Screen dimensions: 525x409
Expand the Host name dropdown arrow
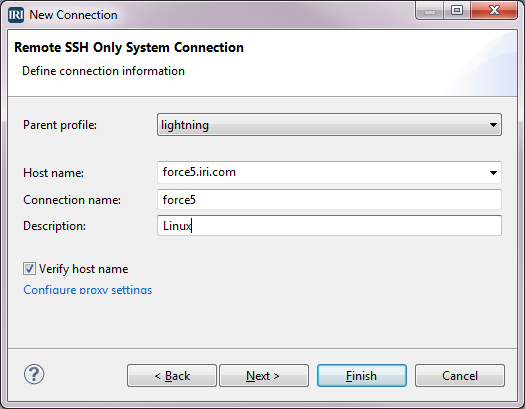[493, 173]
